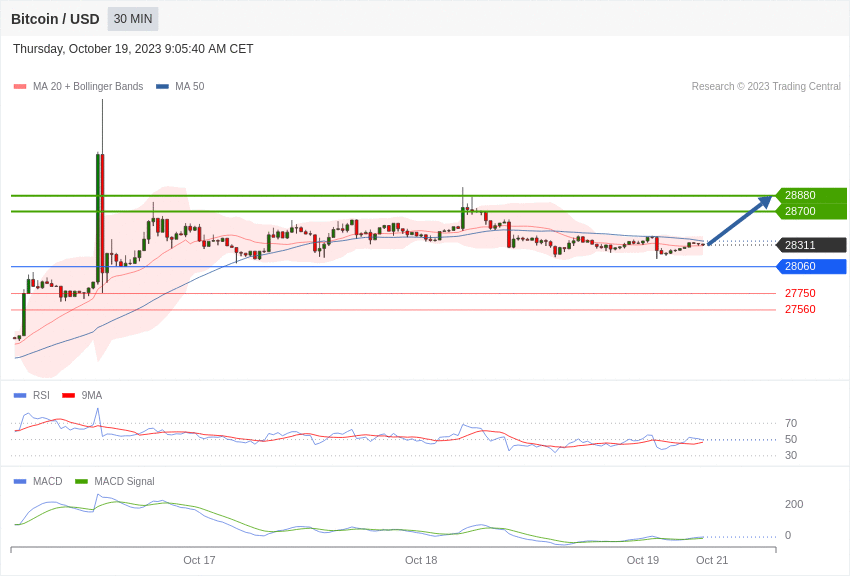Image resolution: width=850 pixels, height=576 pixels.
Task: Select the 28060 blue pivot price label
Action: (811, 266)
